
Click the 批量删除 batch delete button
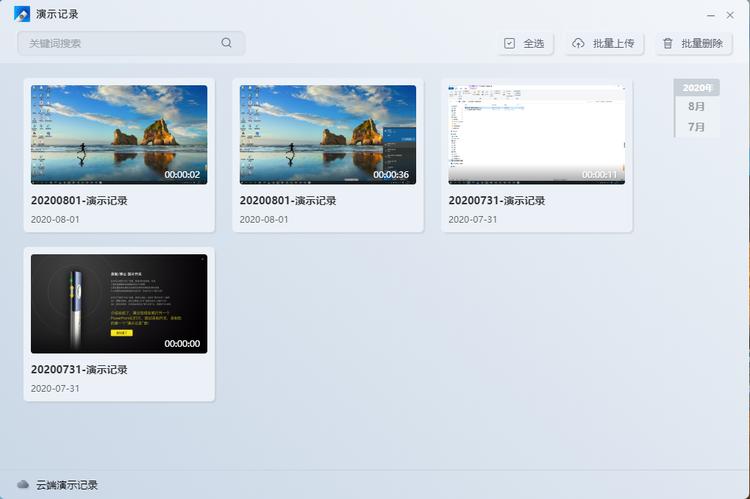point(694,44)
